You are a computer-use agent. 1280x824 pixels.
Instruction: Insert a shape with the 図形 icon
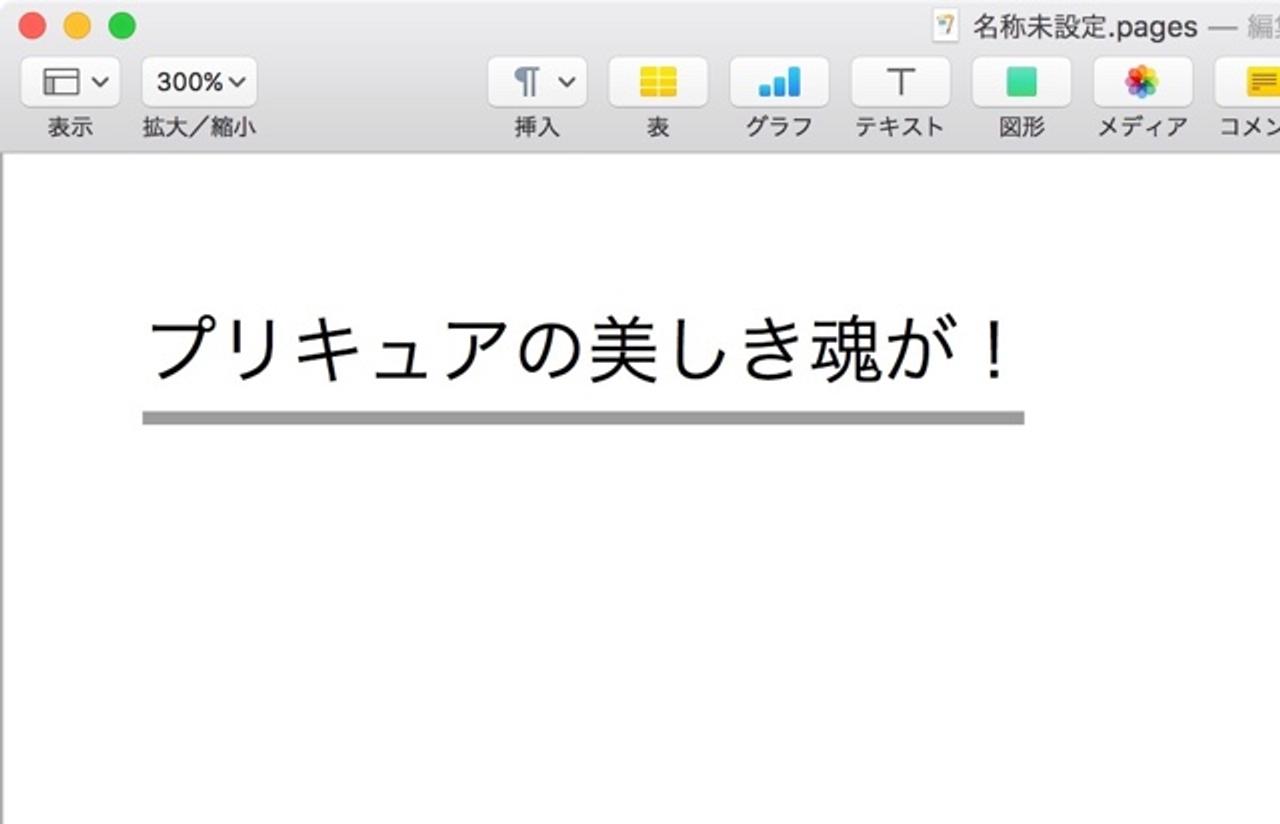(x=1021, y=82)
